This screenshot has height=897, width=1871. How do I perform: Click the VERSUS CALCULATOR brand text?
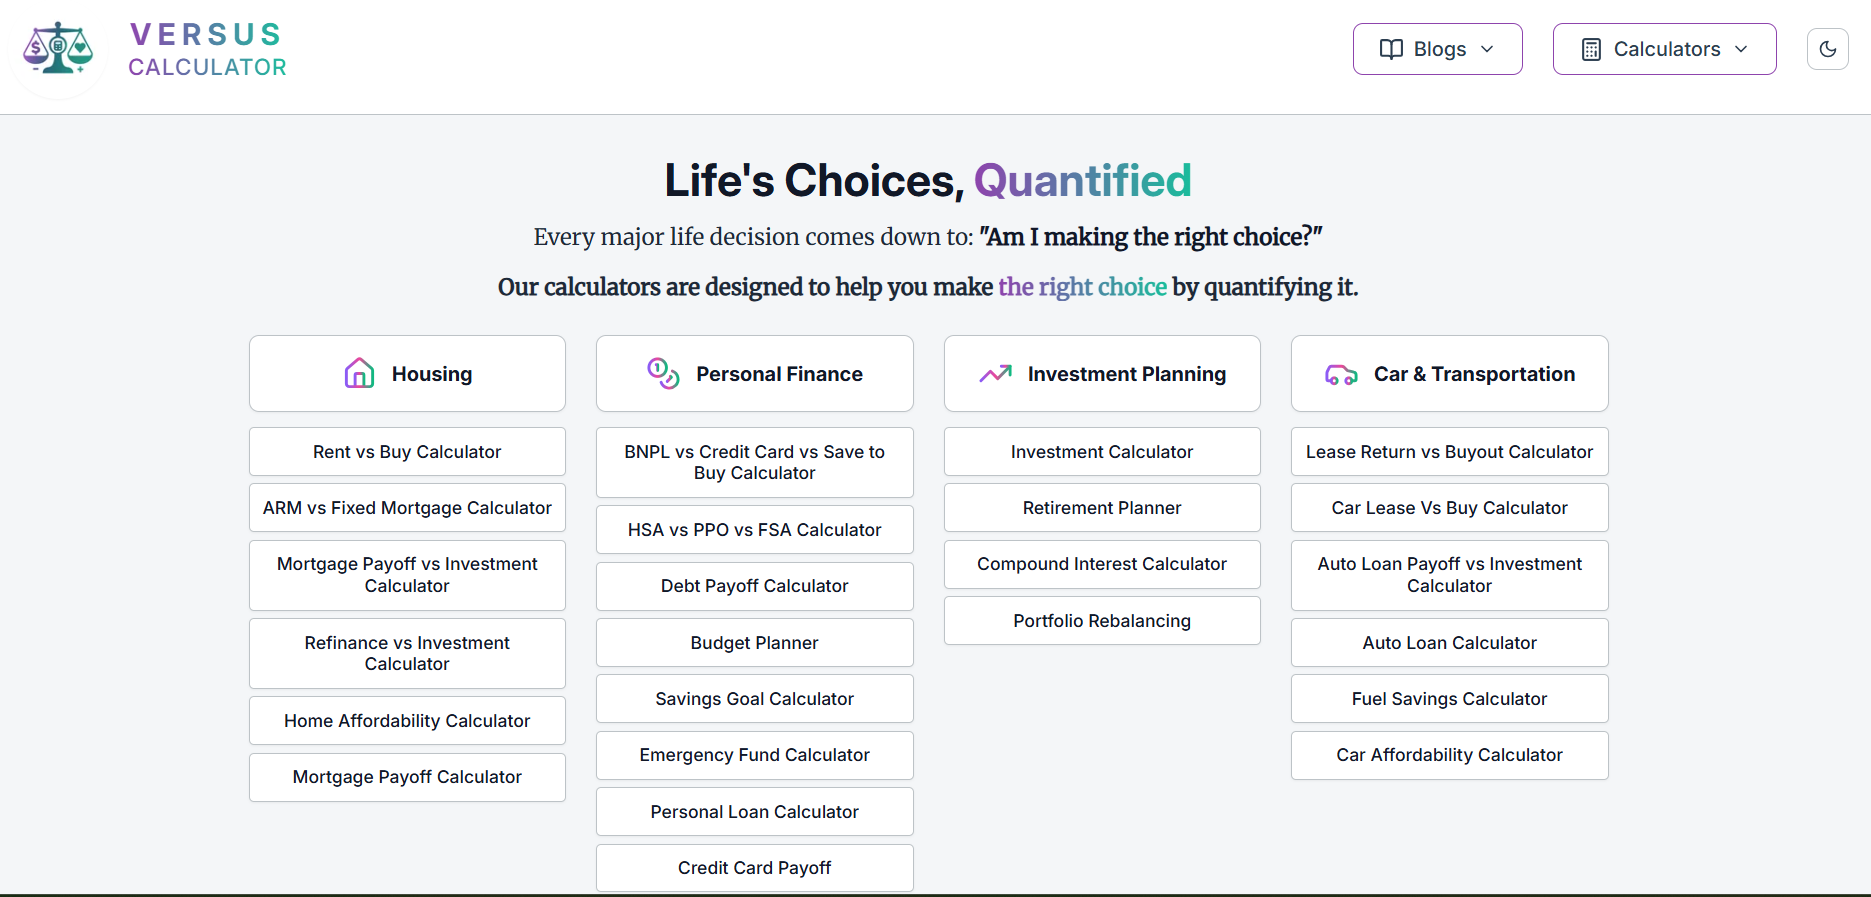(x=207, y=50)
